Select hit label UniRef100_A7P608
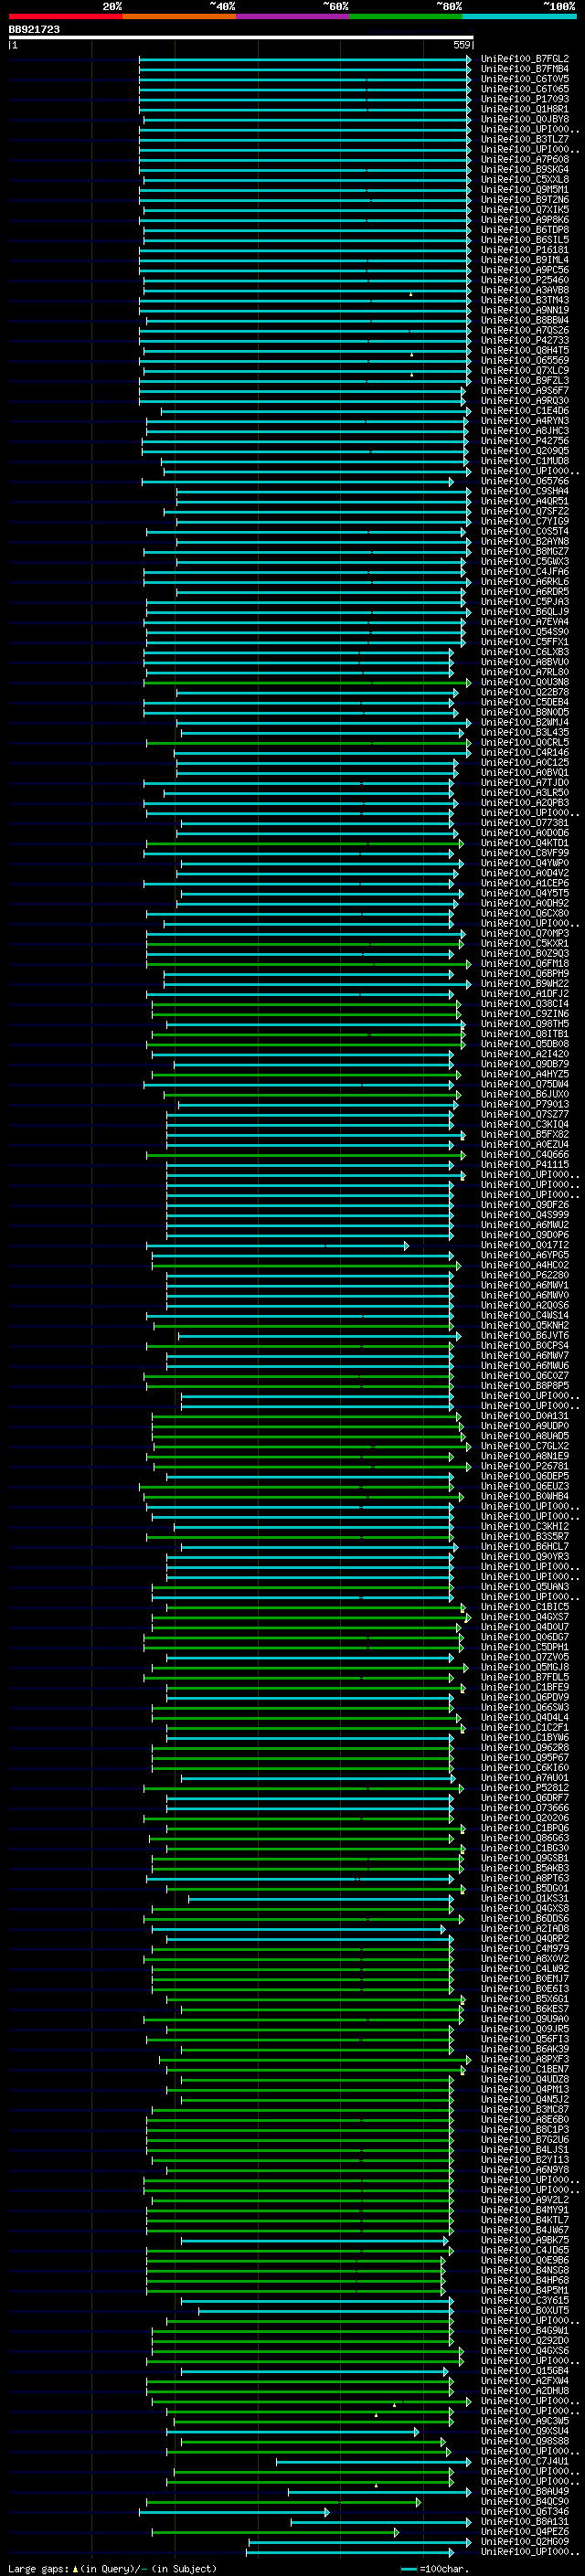Screen dimensions: 585x2576 pos(525,159)
